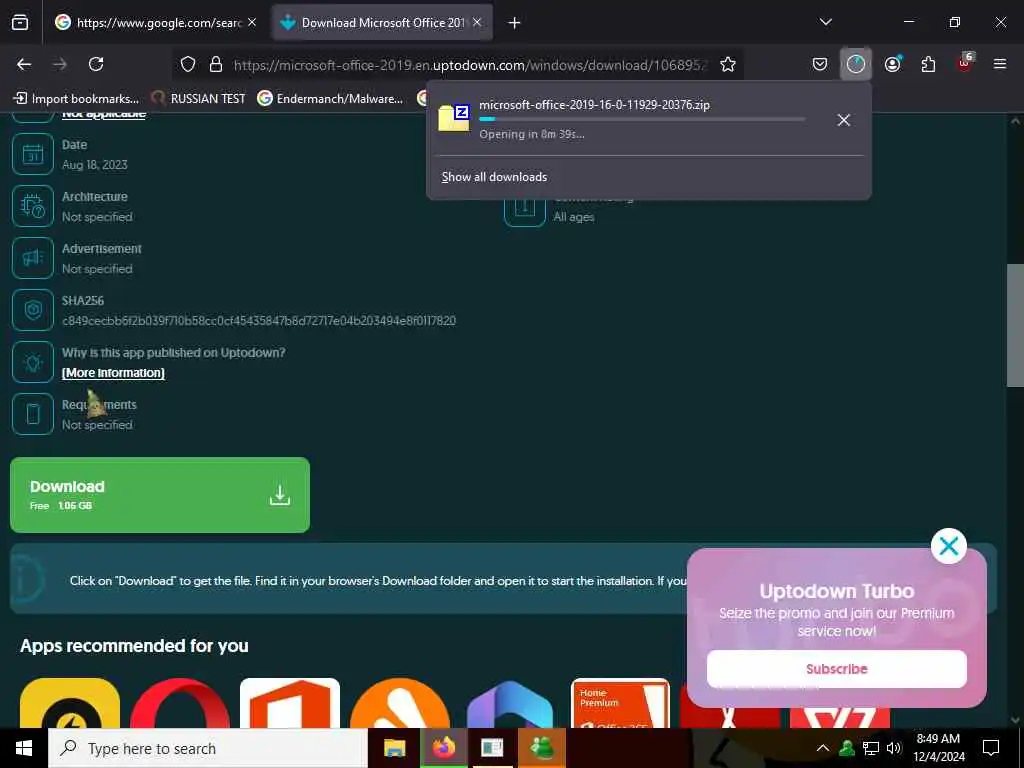Show hidden tray icons chevron
Screen dimensions: 1024x768
[x=823, y=748]
